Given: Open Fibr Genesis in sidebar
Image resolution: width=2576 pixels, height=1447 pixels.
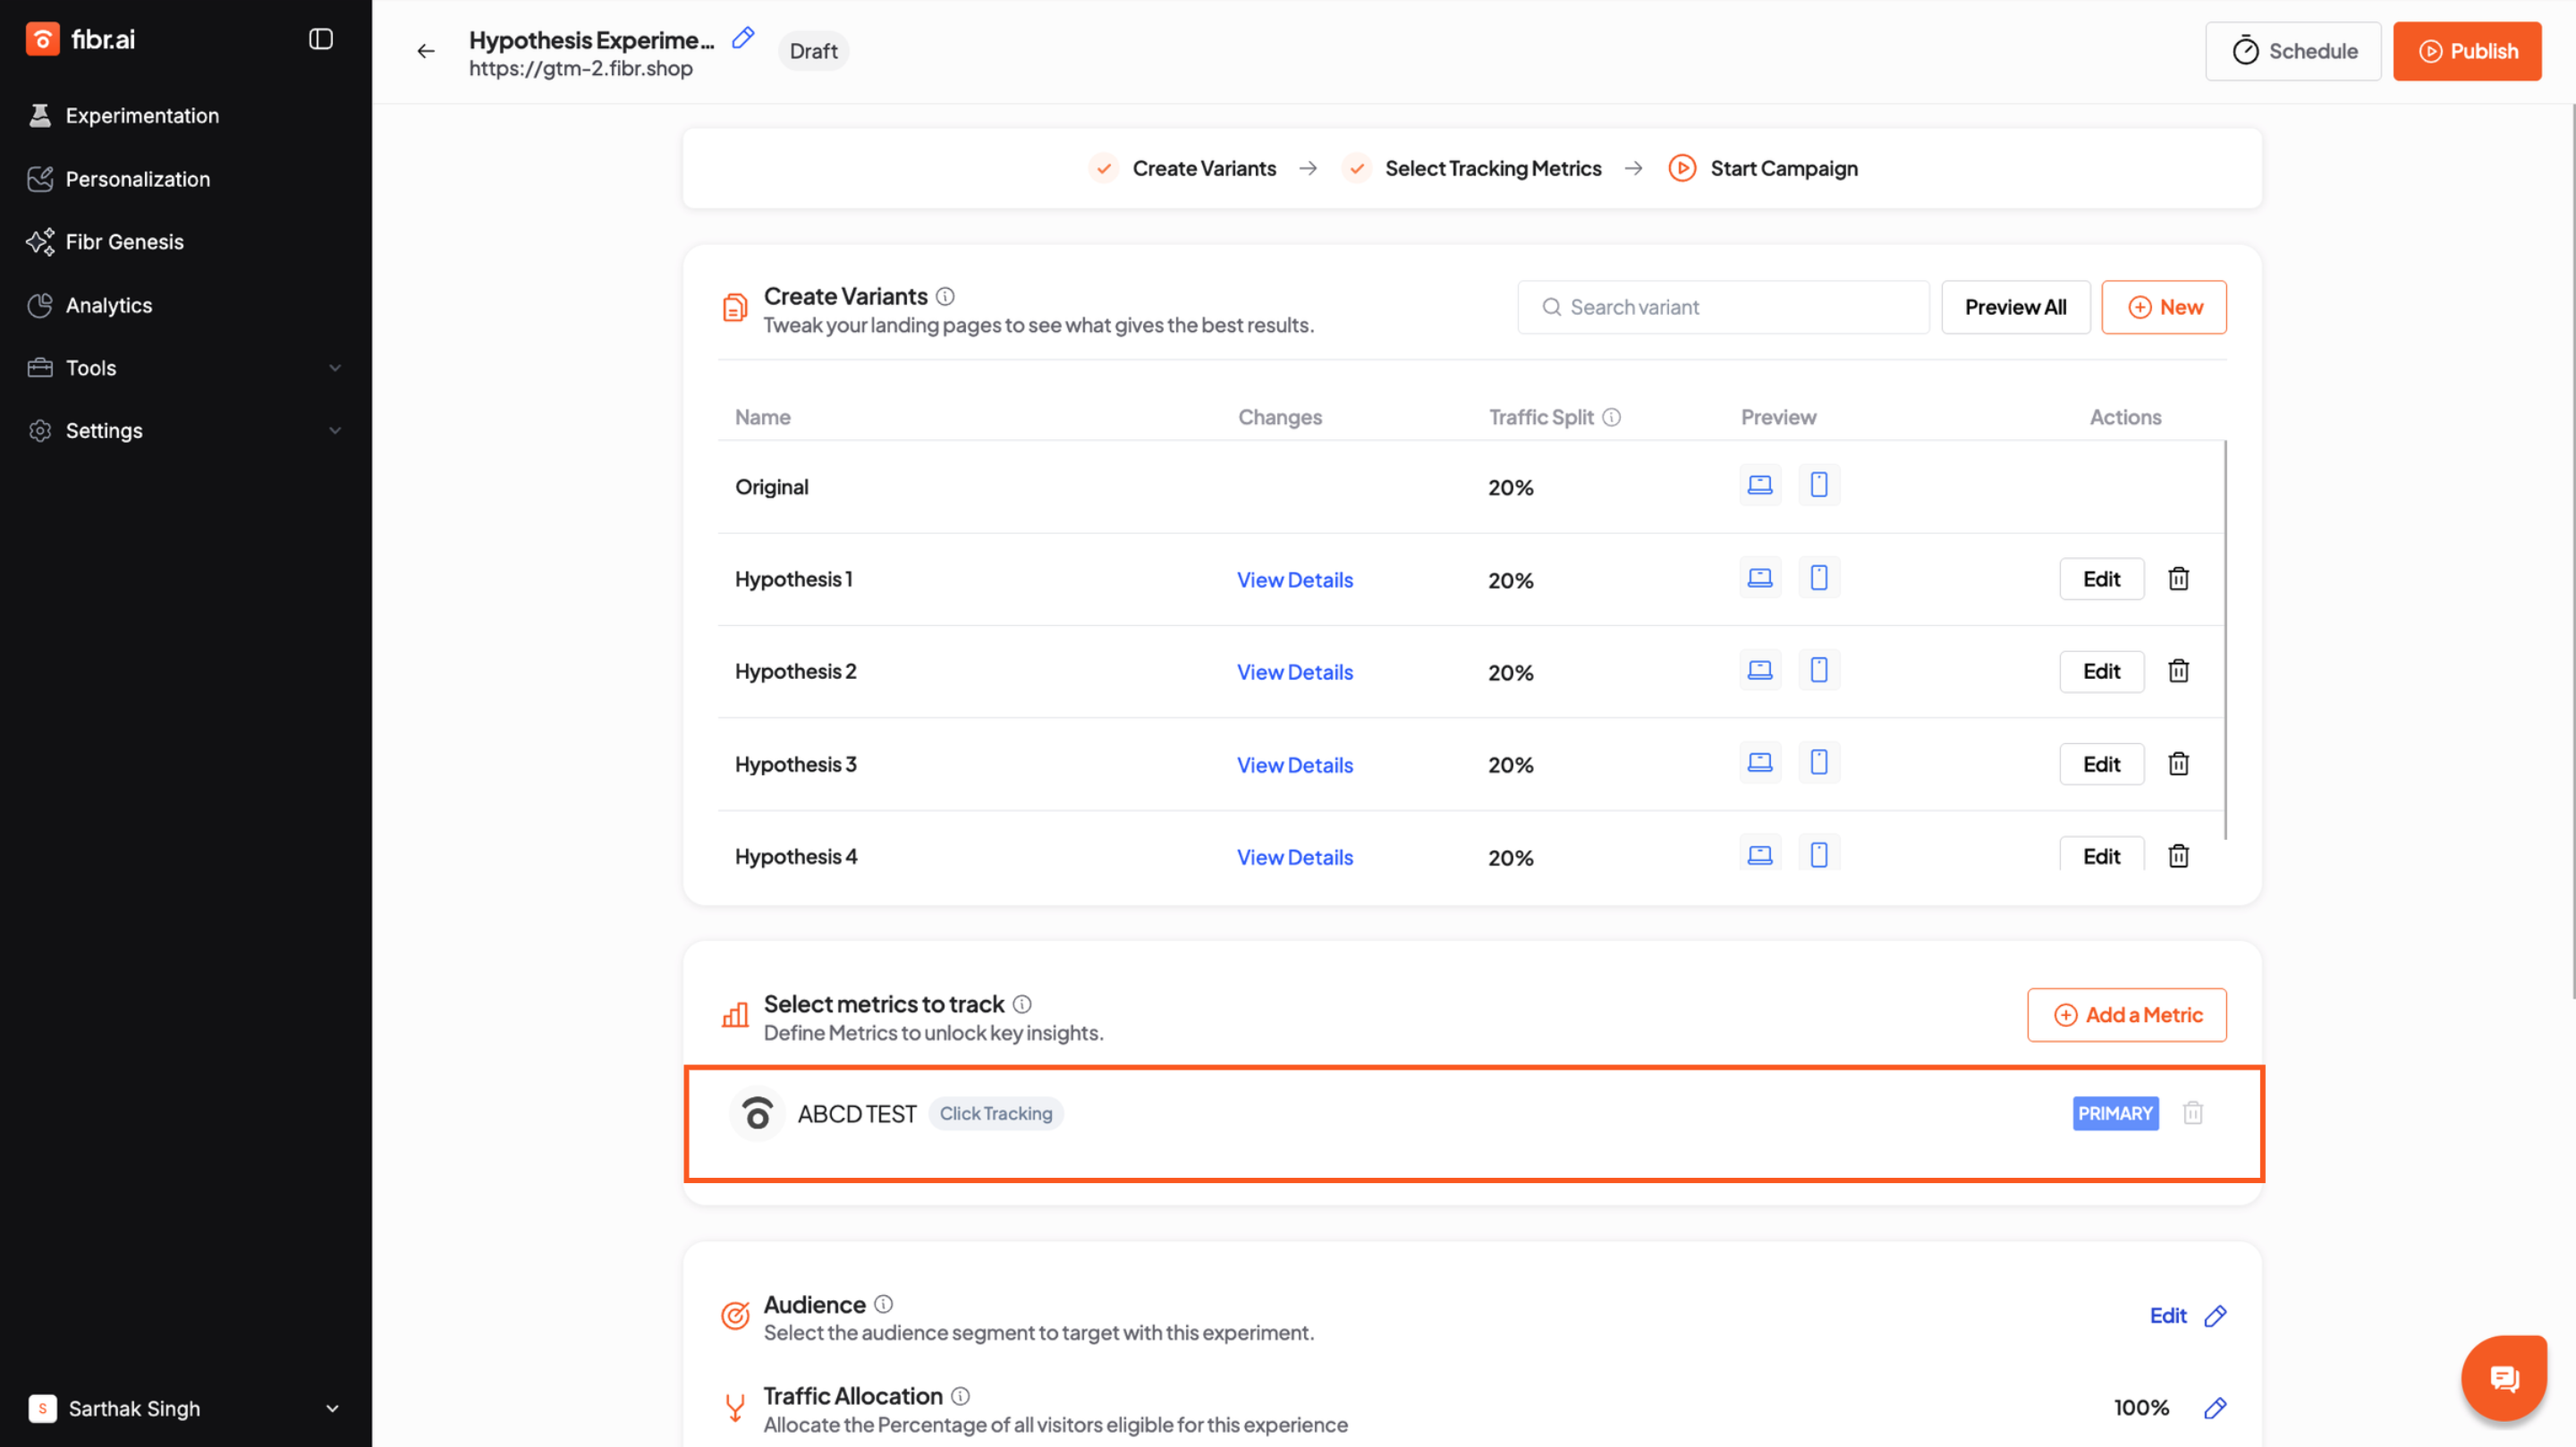Looking at the screenshot, I should coord(124,242).
